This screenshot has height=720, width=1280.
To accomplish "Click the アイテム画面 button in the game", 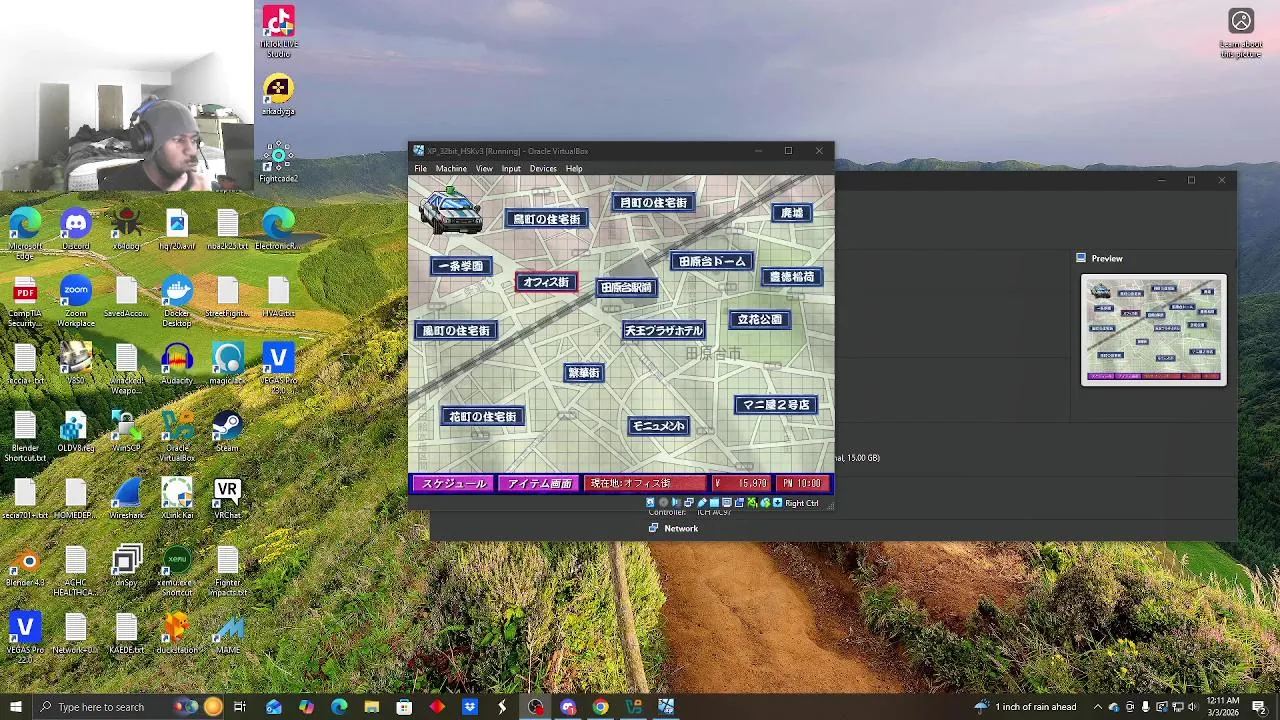I will tap(539, 483).
